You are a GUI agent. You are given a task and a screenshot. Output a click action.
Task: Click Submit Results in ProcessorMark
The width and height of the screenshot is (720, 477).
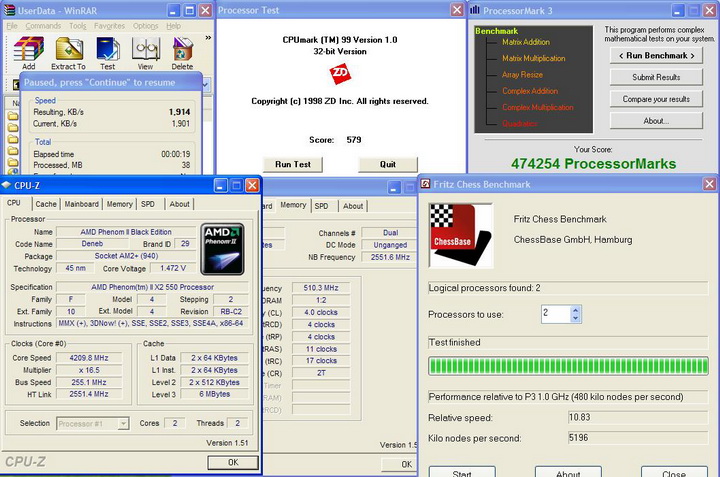coord(656,77)
